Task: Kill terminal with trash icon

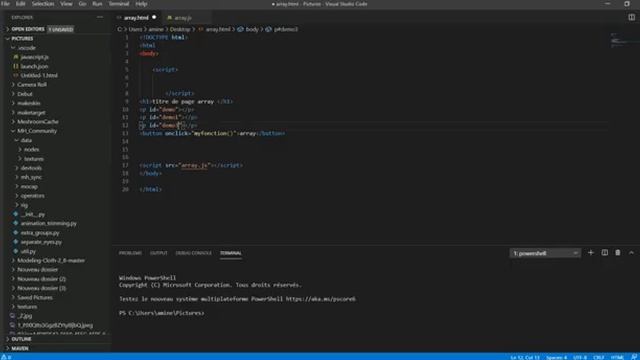Action: (x=618, y=253)
